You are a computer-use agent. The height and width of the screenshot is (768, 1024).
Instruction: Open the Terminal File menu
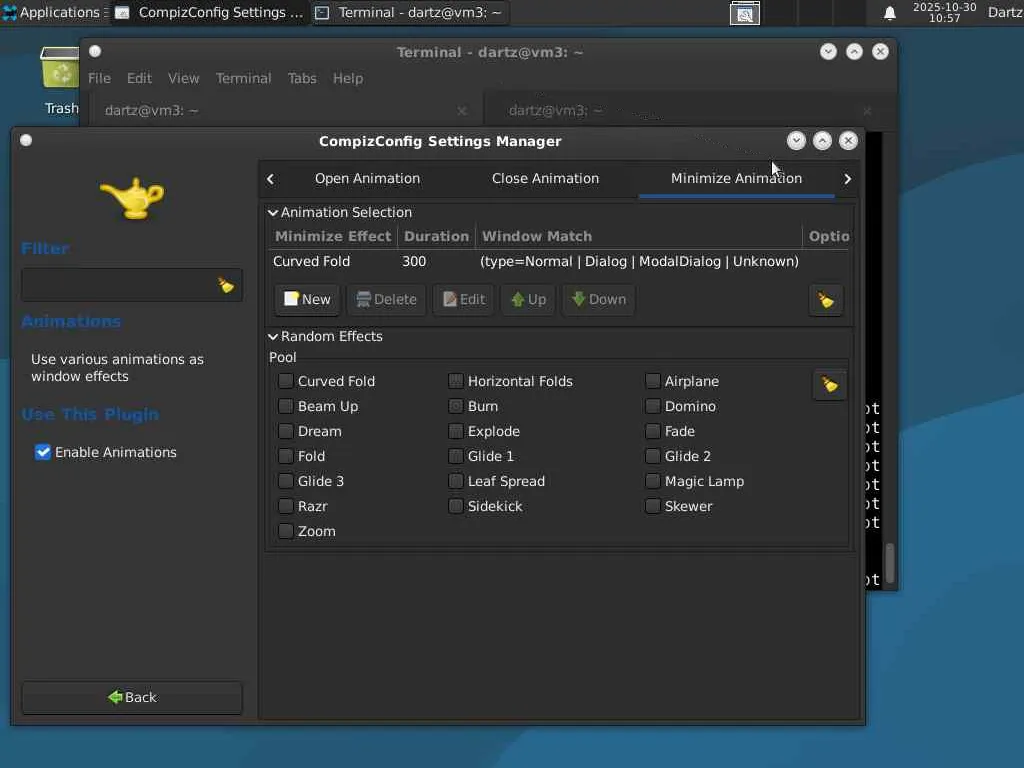coord(99,78)
